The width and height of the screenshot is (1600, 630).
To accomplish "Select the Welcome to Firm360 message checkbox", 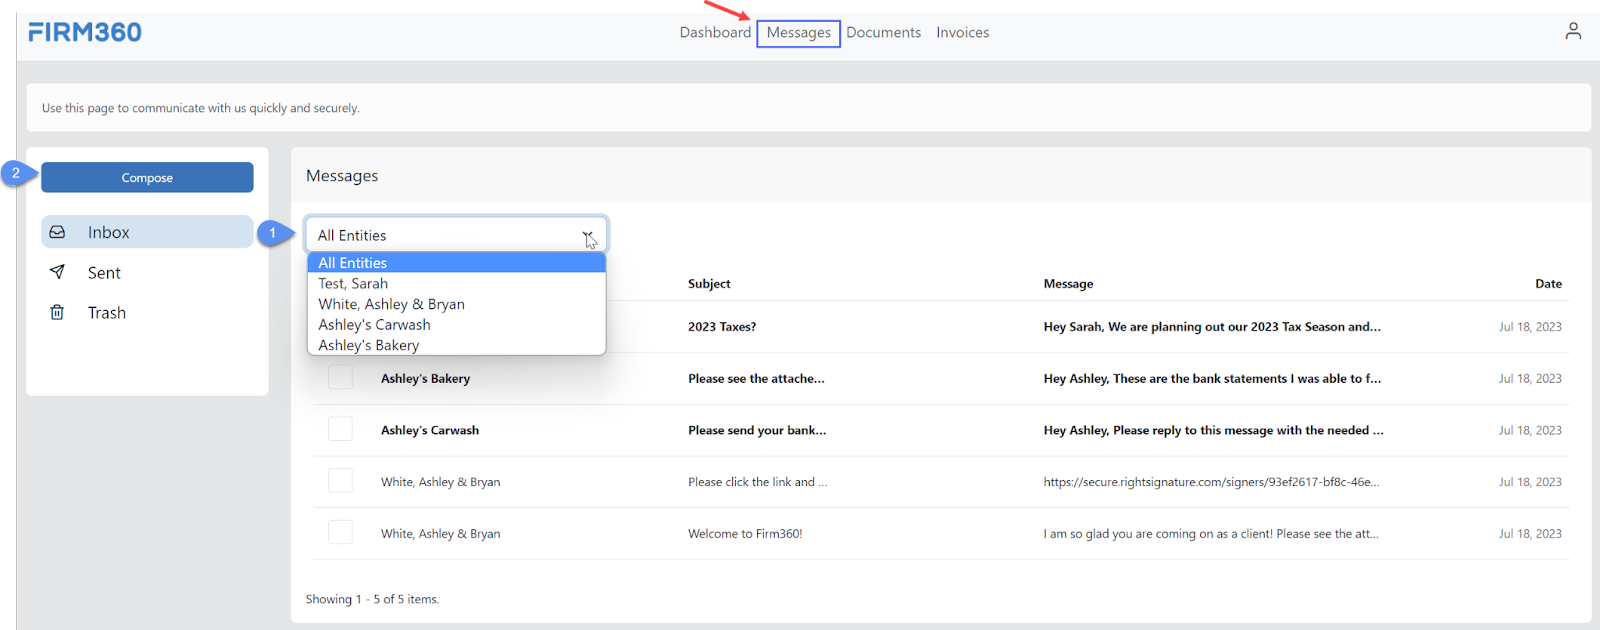I will click(340, 533).
